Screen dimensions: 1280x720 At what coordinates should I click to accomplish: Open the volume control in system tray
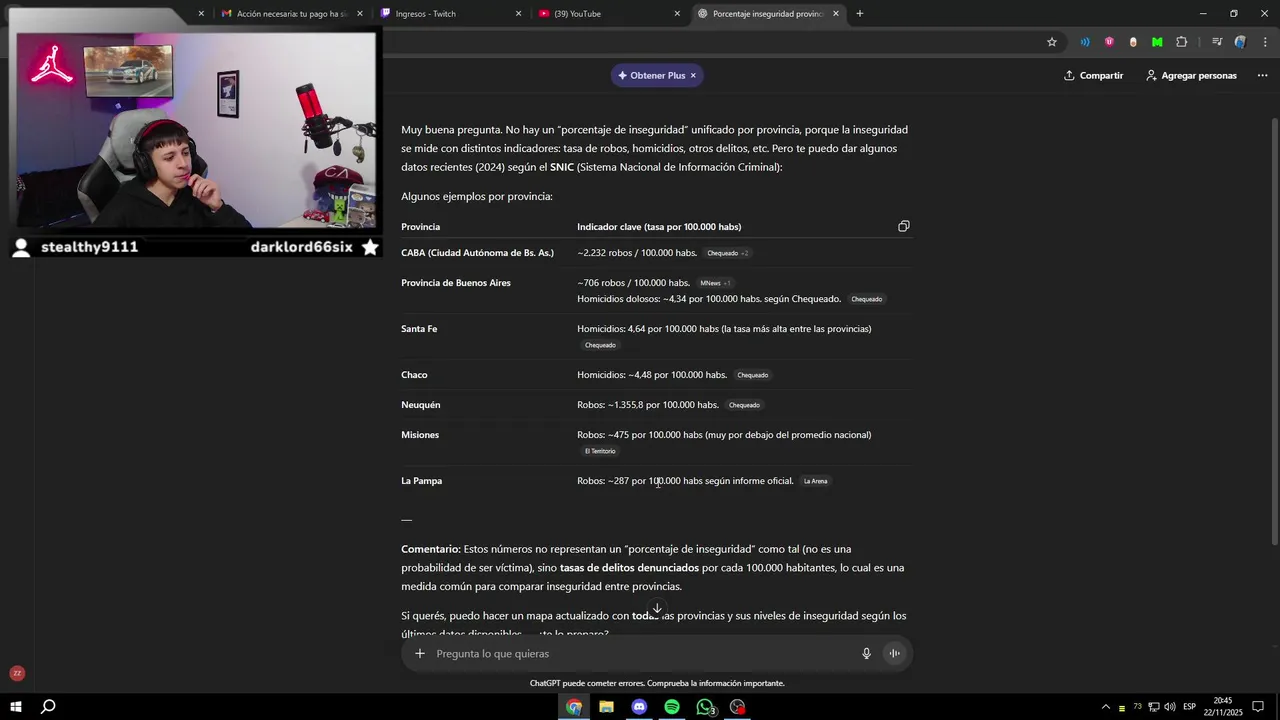[x=1169, y=707]
